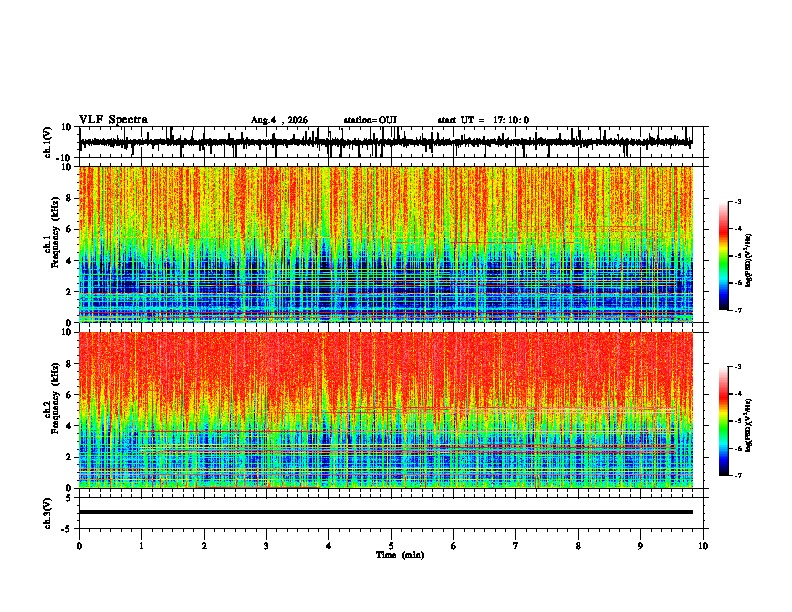The width and height of the screenshot is (792, 612).
Task: Click the ch.1 color bar log(PSD) label
Action: click(x=748, y=261)
